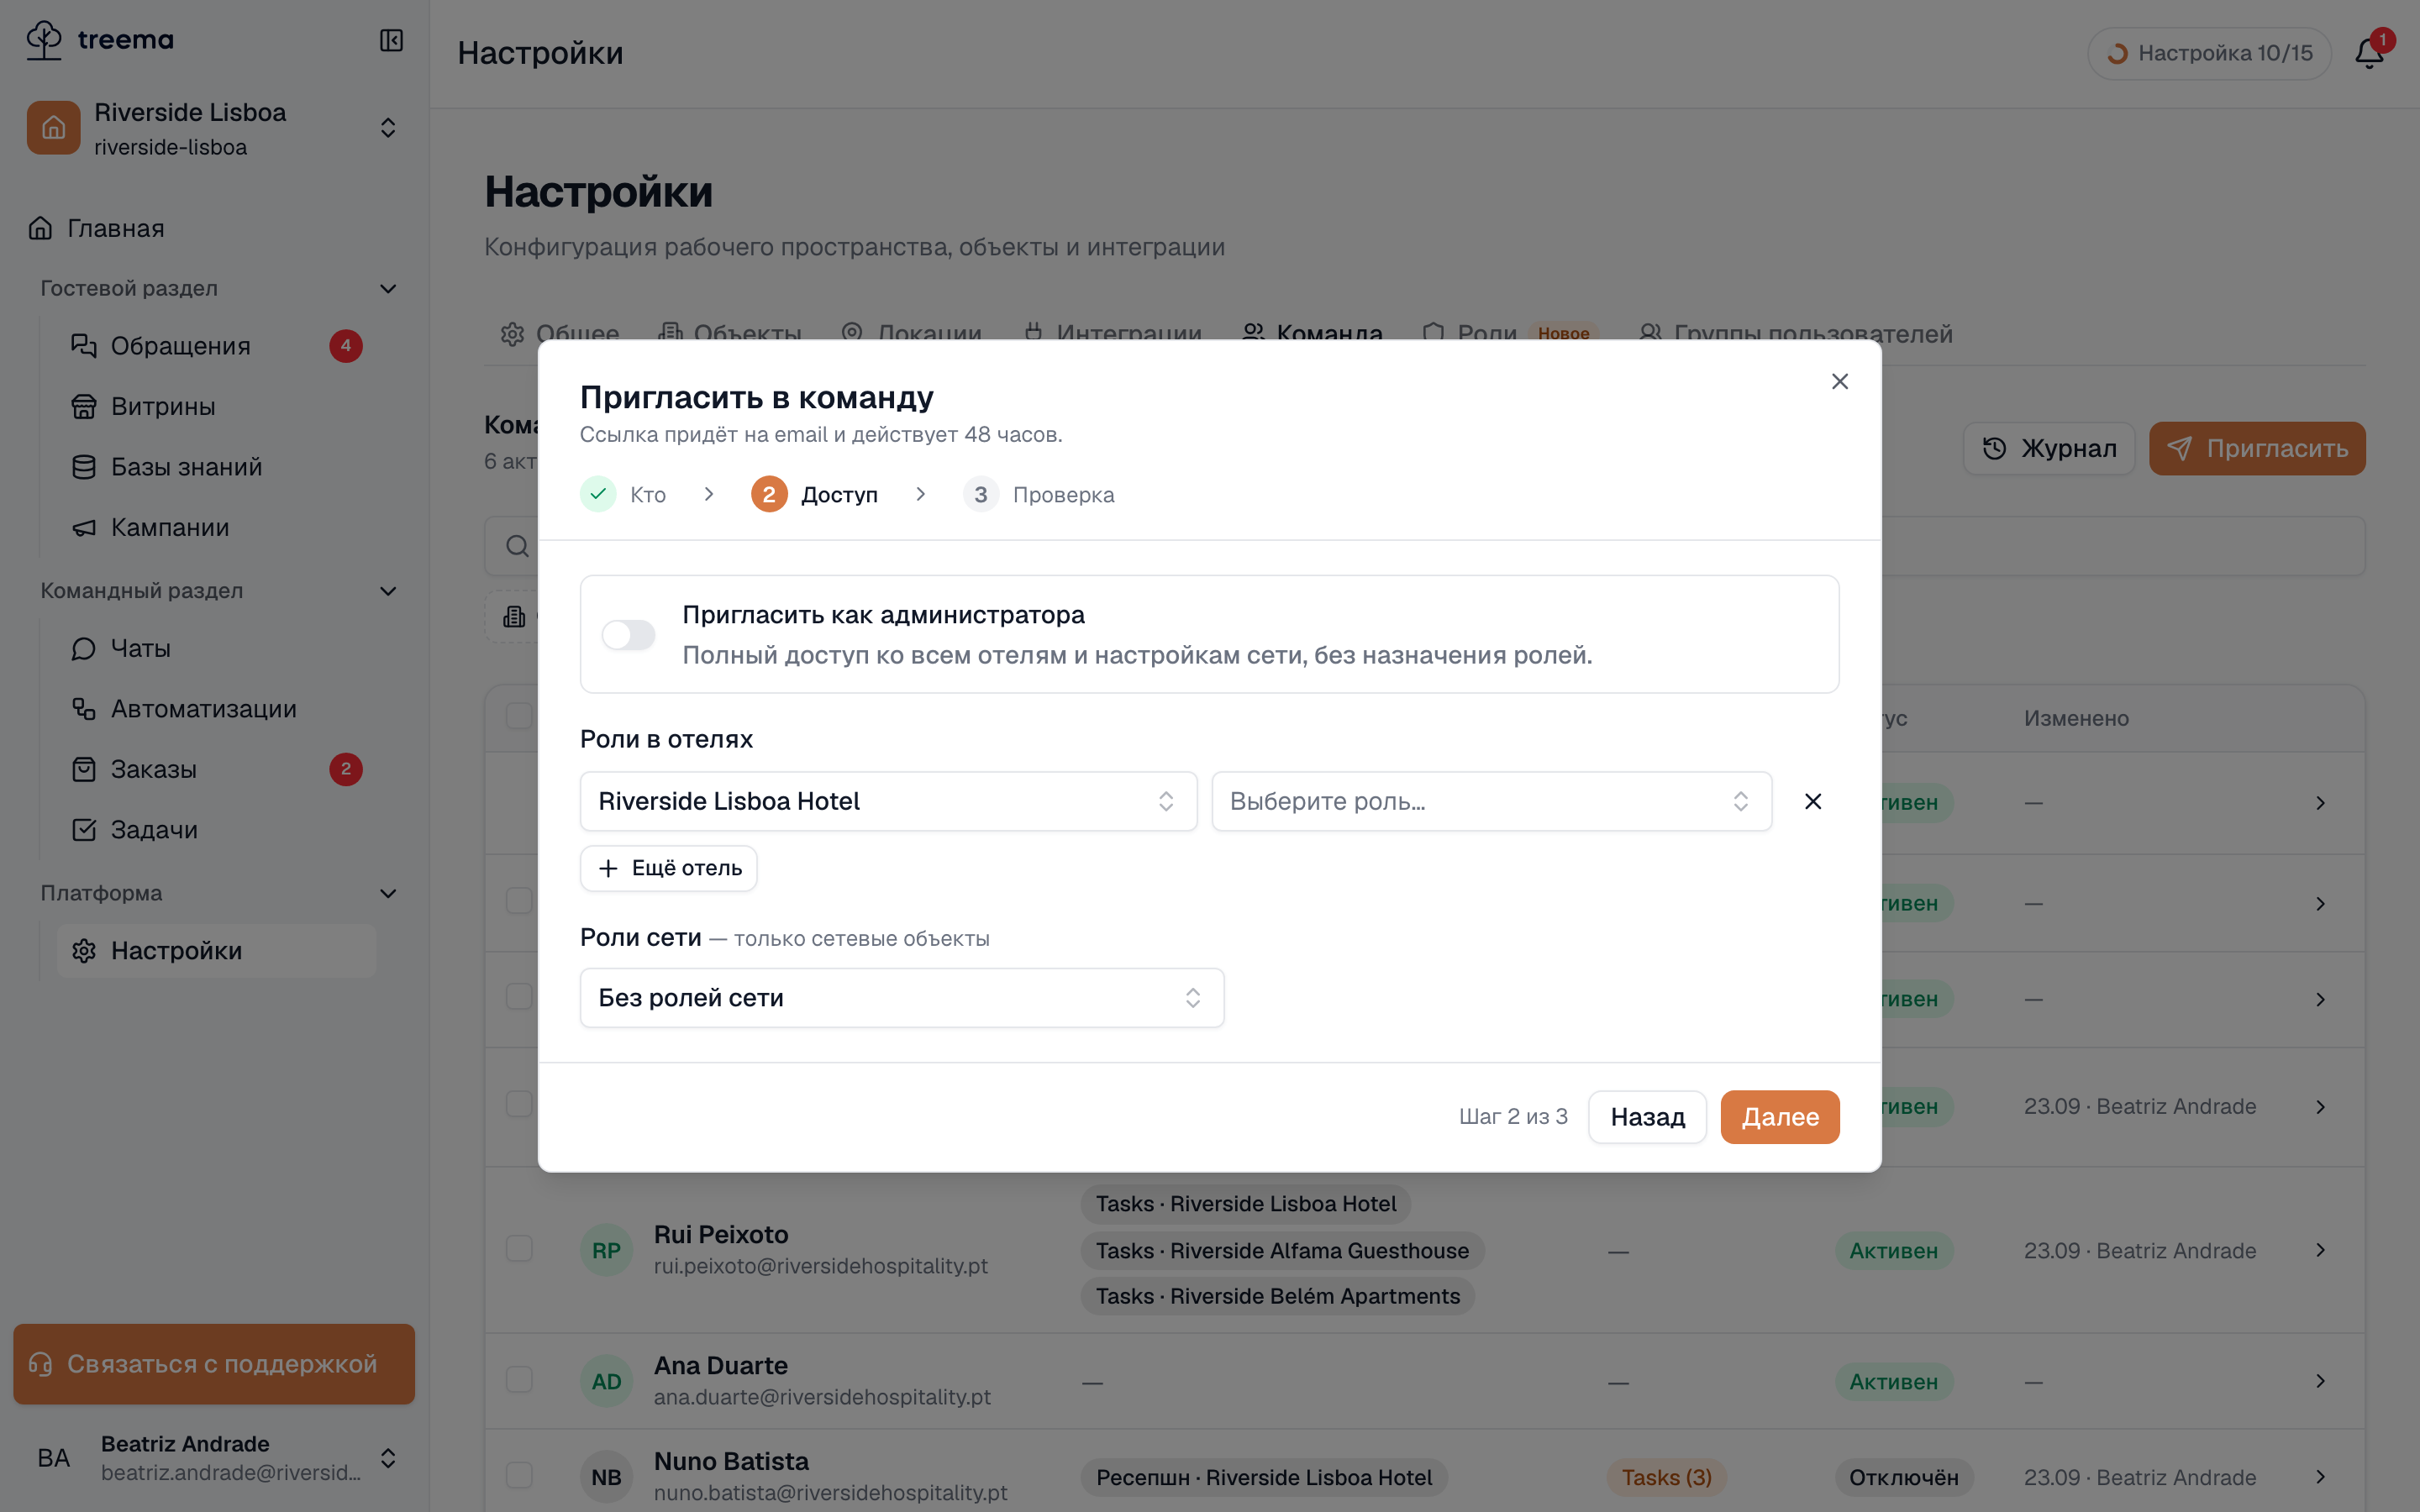Open Витрины in sidebar
The width and height of the screenshot is (2420, 1512).
[216, 406]
